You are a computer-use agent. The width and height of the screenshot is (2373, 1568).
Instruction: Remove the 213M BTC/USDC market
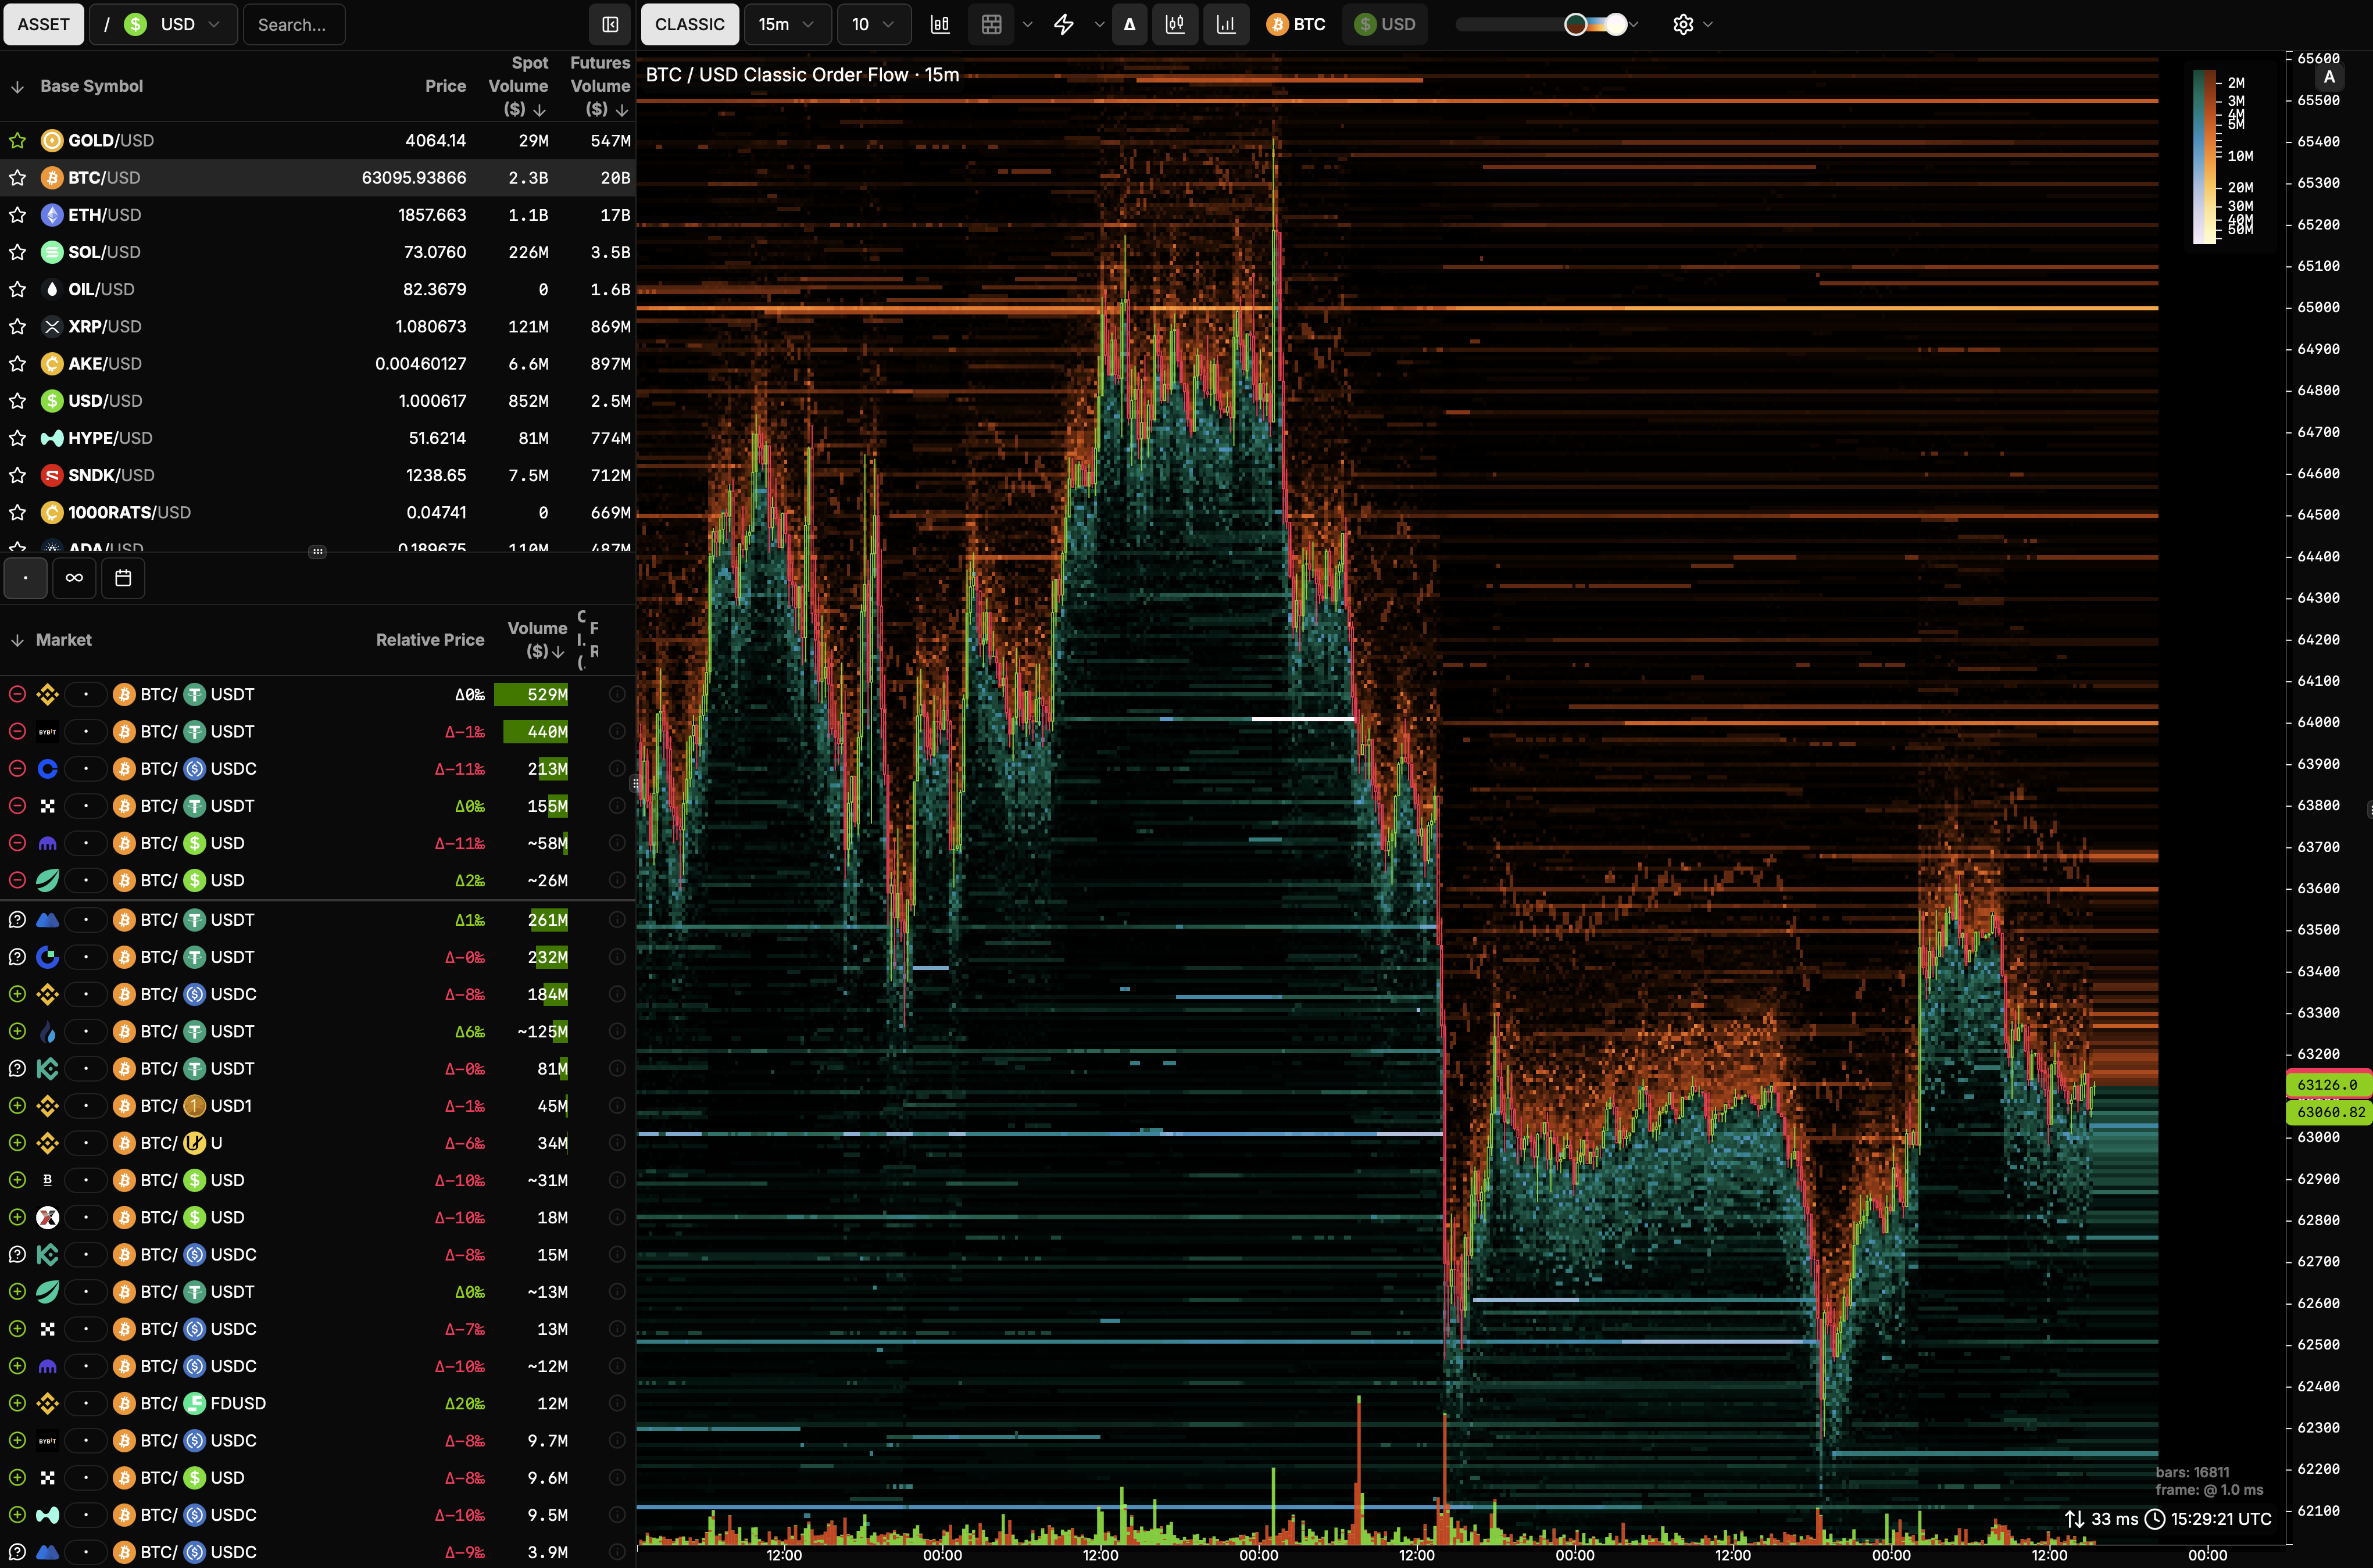pos(17,768)
